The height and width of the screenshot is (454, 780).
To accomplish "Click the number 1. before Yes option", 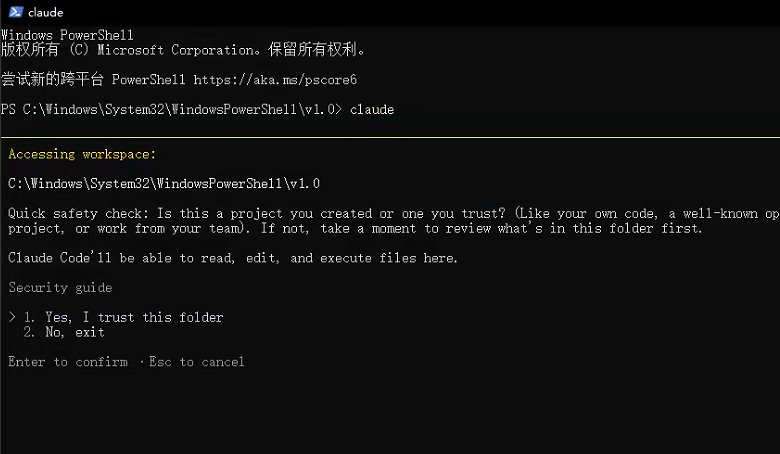I will click(29, 317).
